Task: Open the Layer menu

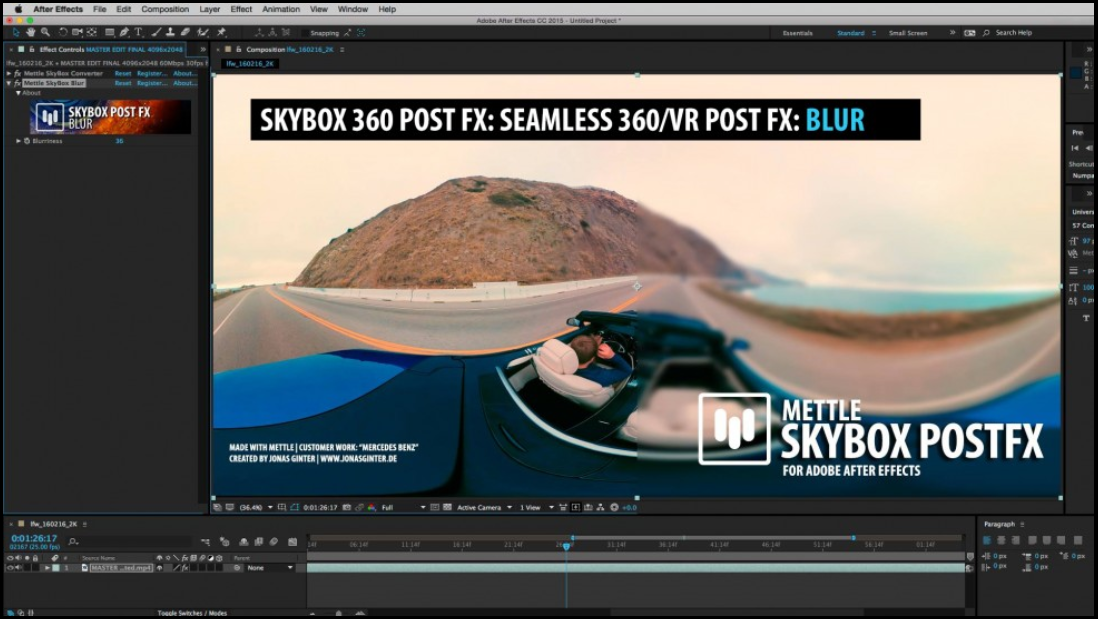Action: pos(209,9)
